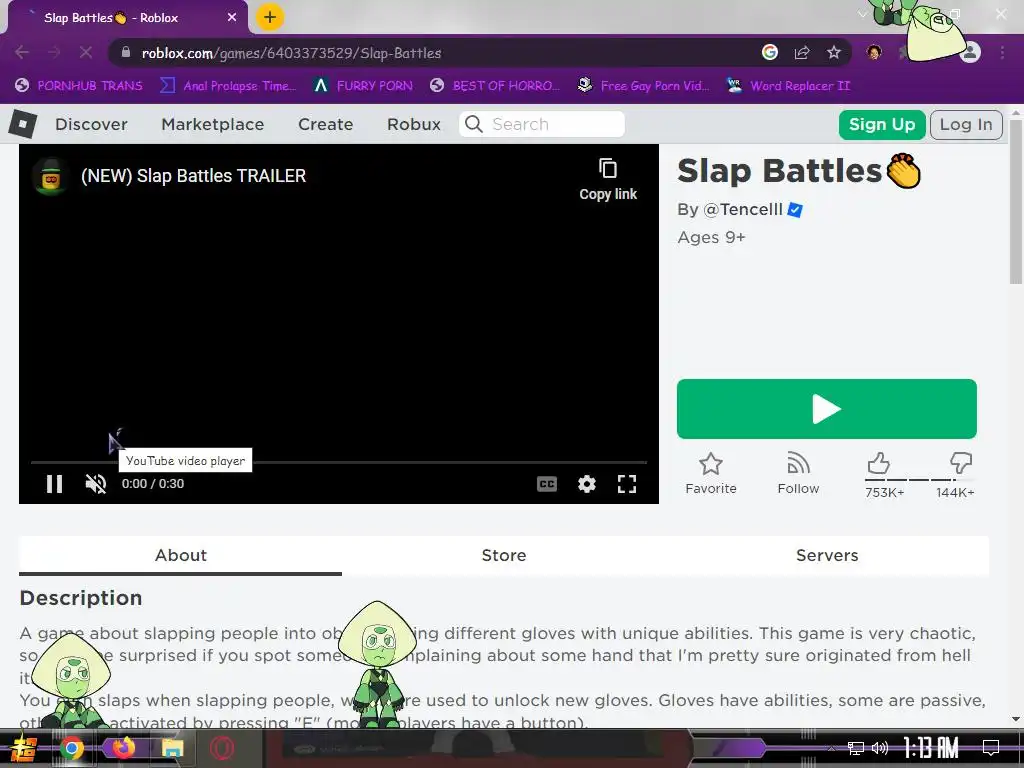
Task: Pause the Slap Battles trailer video
Action: click(x=54, y=484)
